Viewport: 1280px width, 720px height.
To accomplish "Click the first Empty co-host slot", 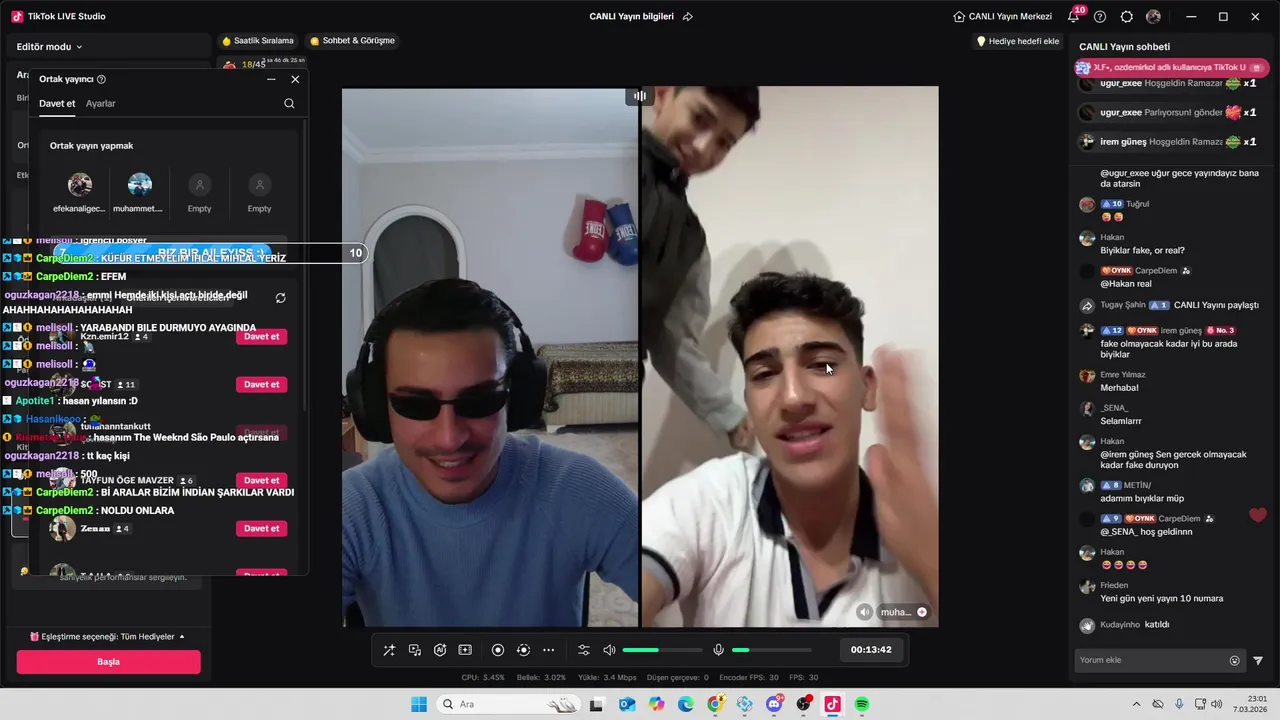I will coord(200,185).
